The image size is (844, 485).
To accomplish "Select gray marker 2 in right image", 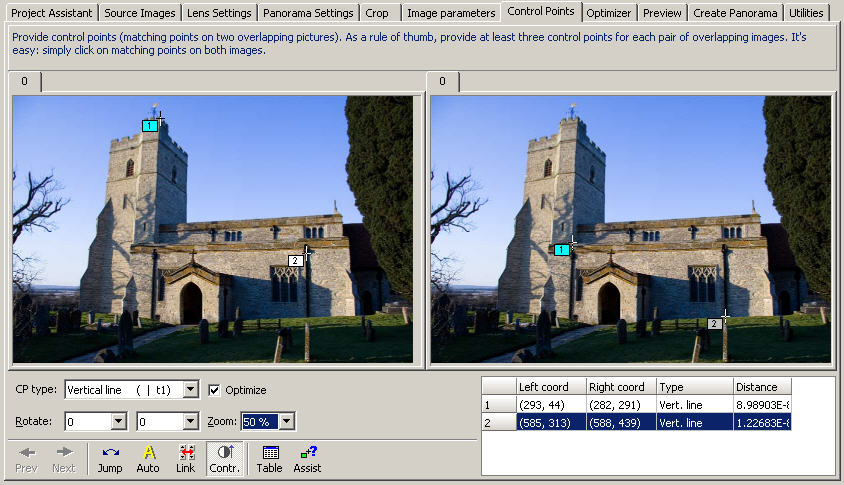I will [x=714, y=324].
